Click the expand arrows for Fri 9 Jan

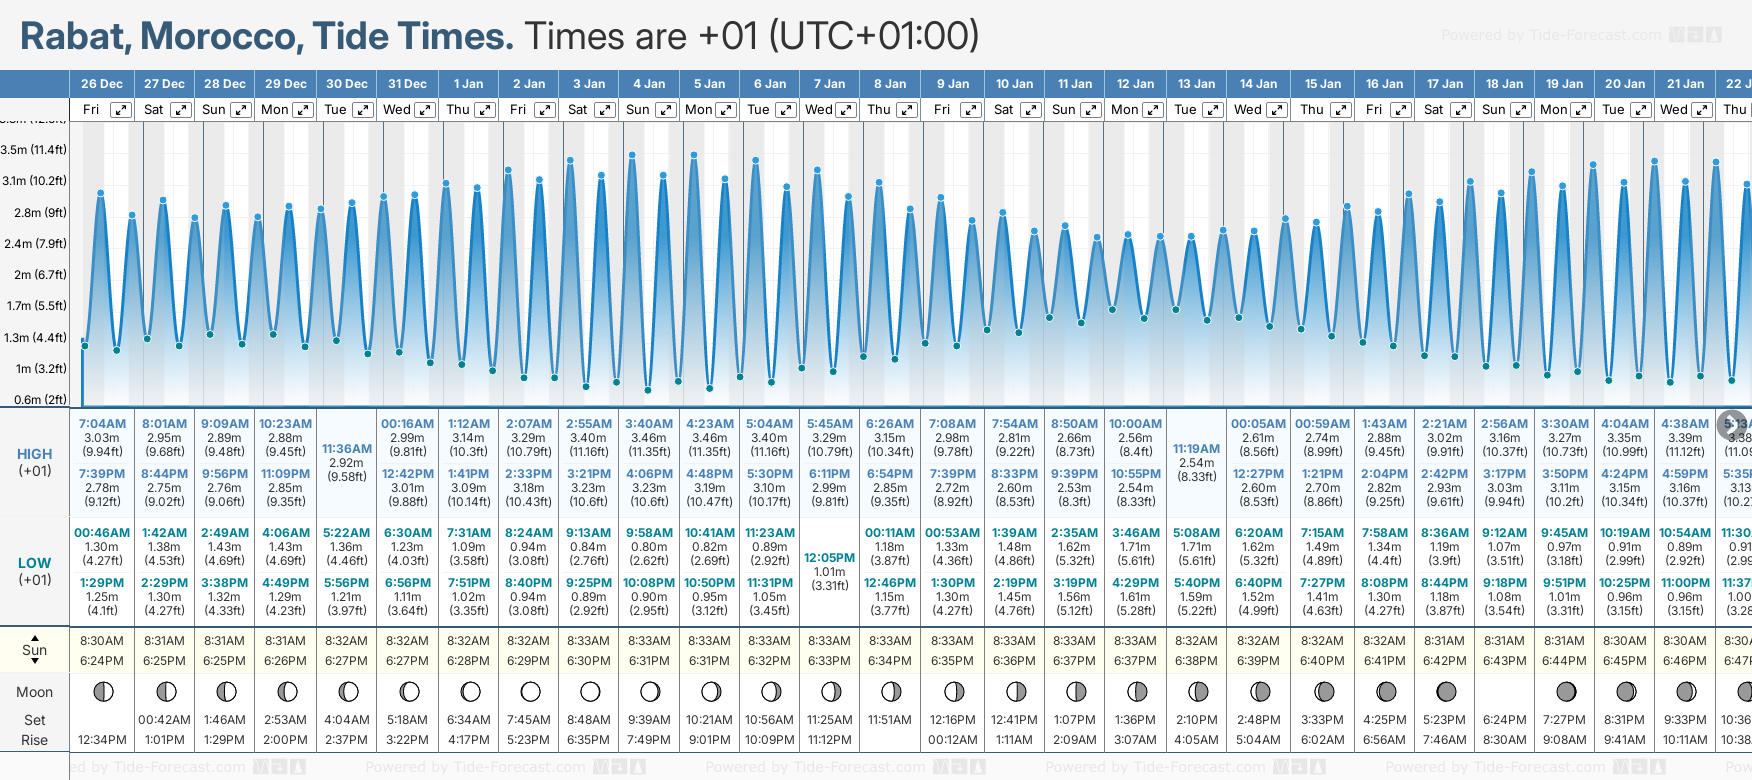970,110
